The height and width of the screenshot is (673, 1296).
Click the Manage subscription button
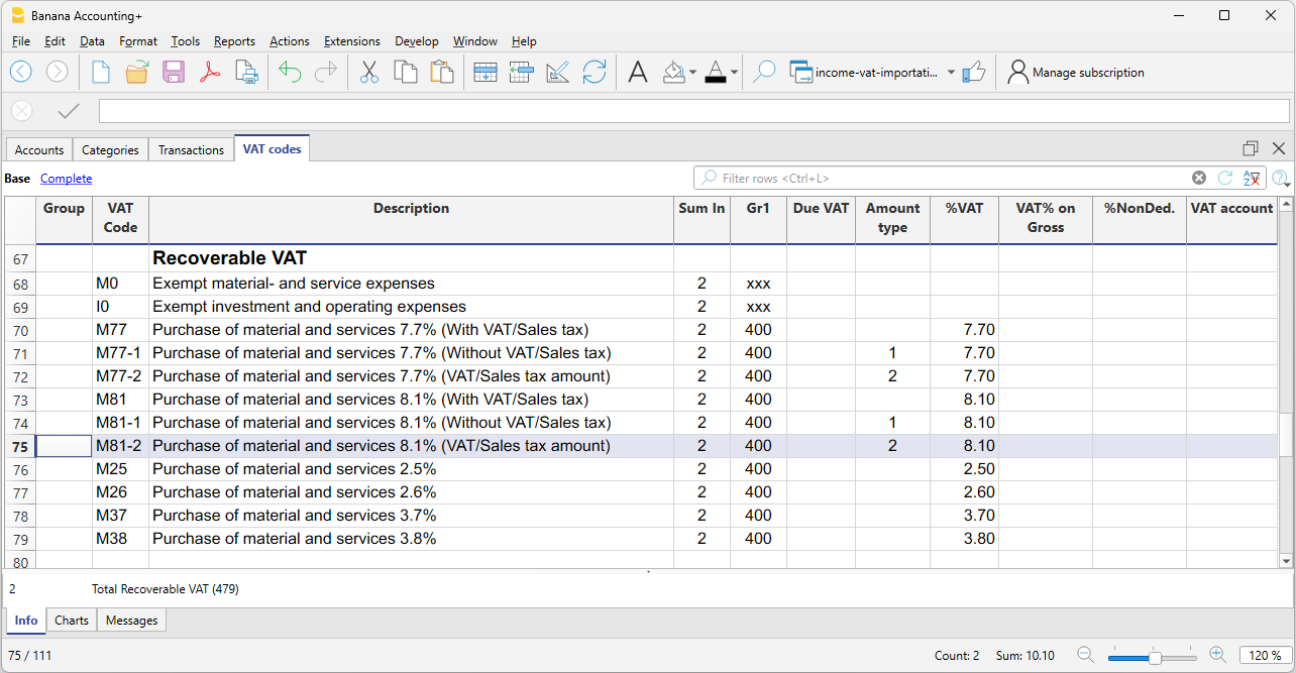[x=1076, y=72]
